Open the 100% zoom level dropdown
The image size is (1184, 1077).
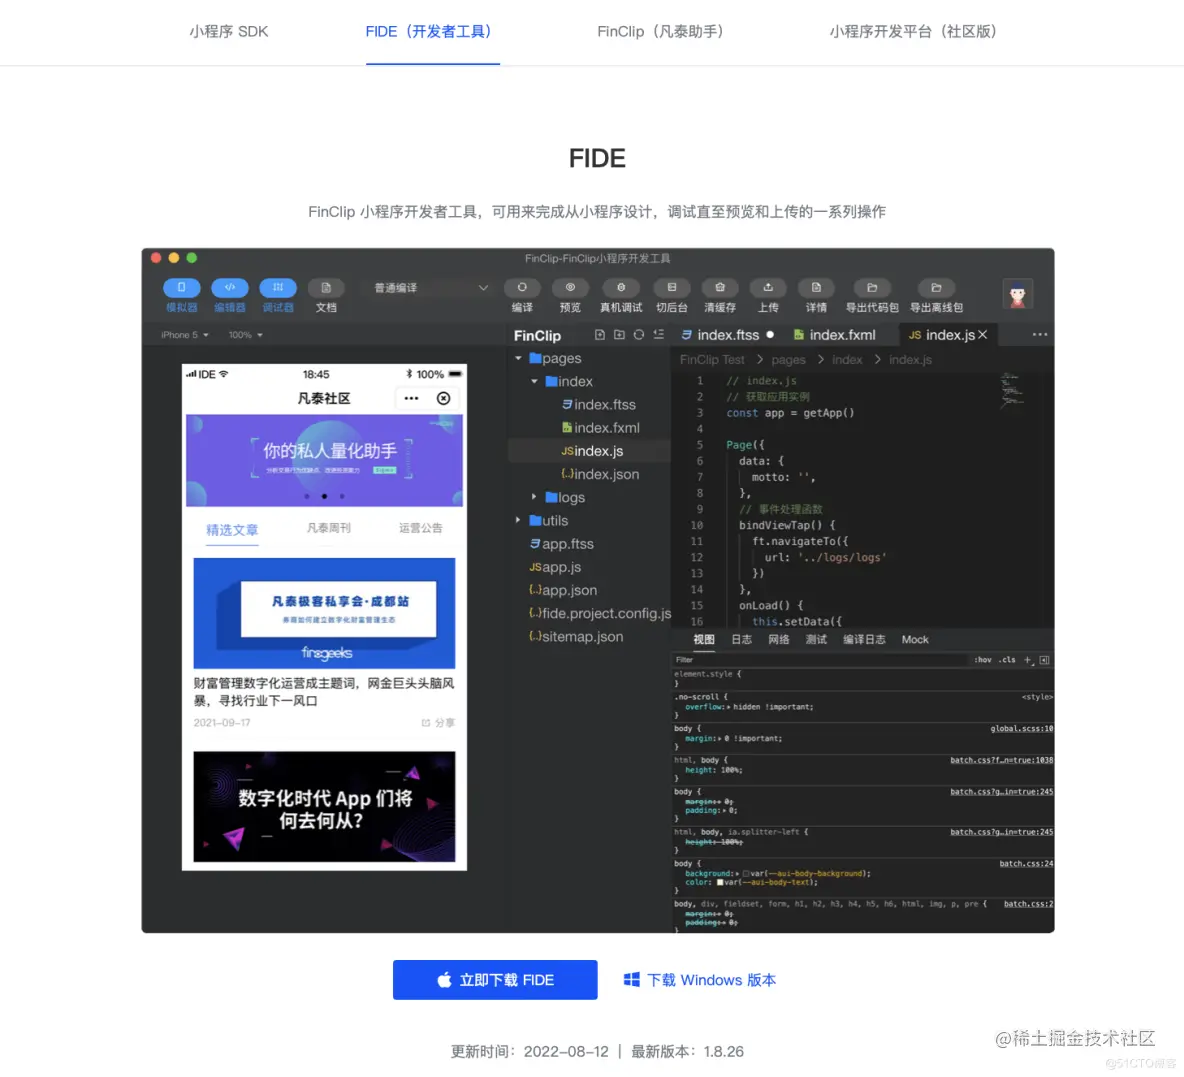click(245, 335)
